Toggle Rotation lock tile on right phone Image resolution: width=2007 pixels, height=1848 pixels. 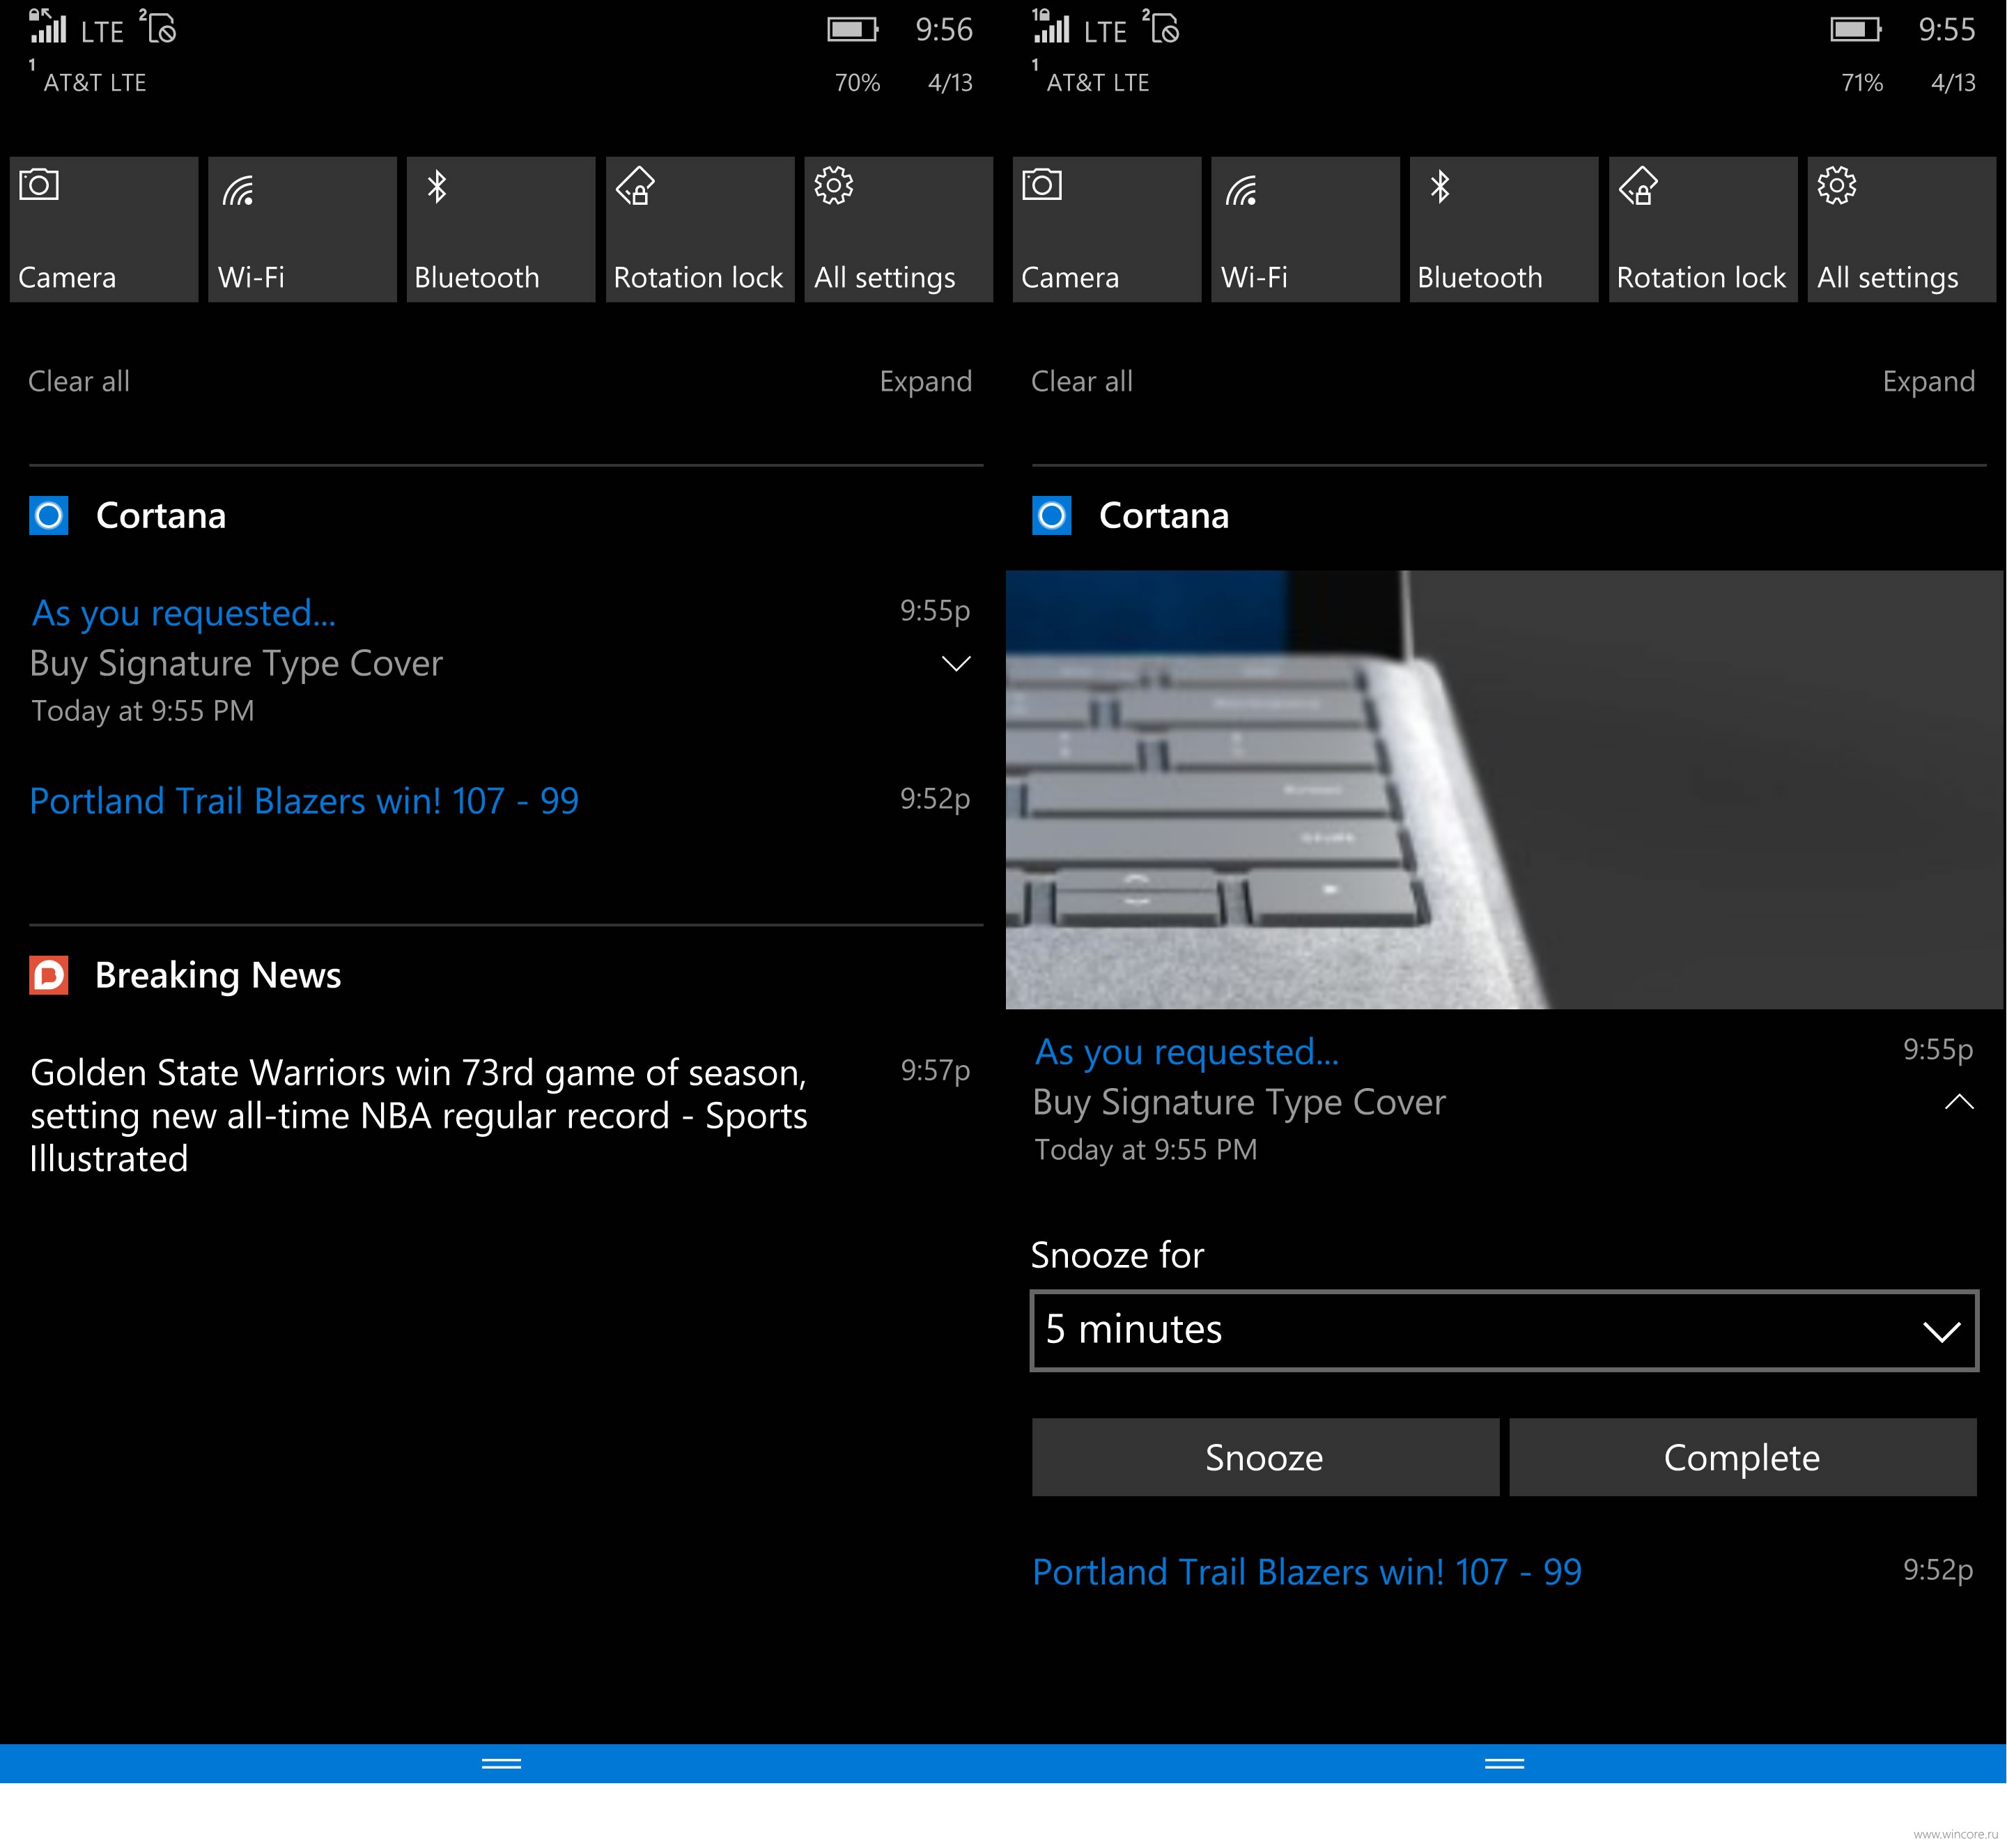[x=1703, y=229]
